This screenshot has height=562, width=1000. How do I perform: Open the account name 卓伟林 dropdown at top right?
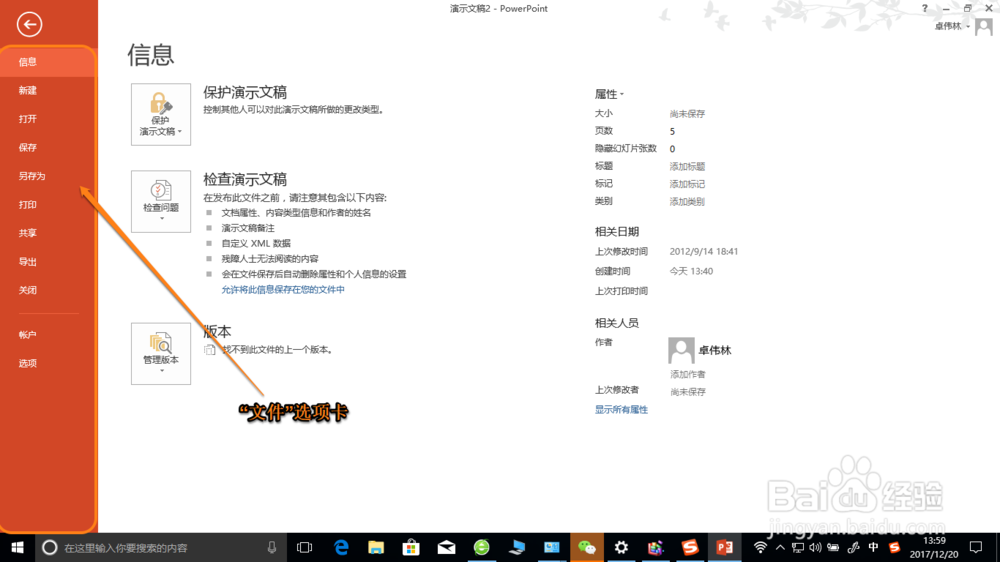pyautogui.click(x=952, y=26)
